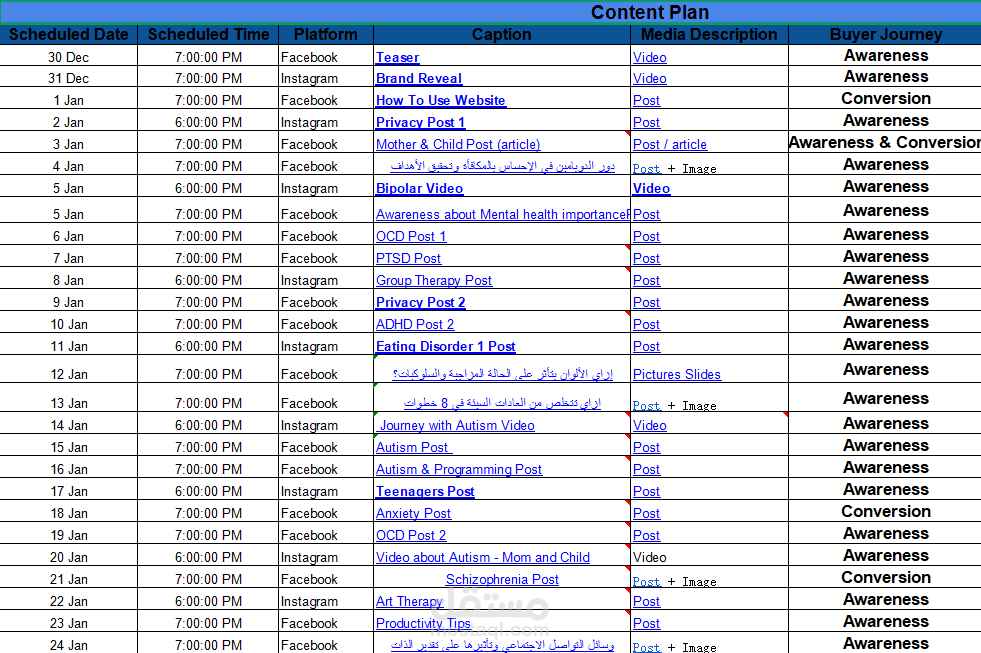981x653 pixels.
Task: Open the Bipolar Video caption link
Action: pos(419,189)
